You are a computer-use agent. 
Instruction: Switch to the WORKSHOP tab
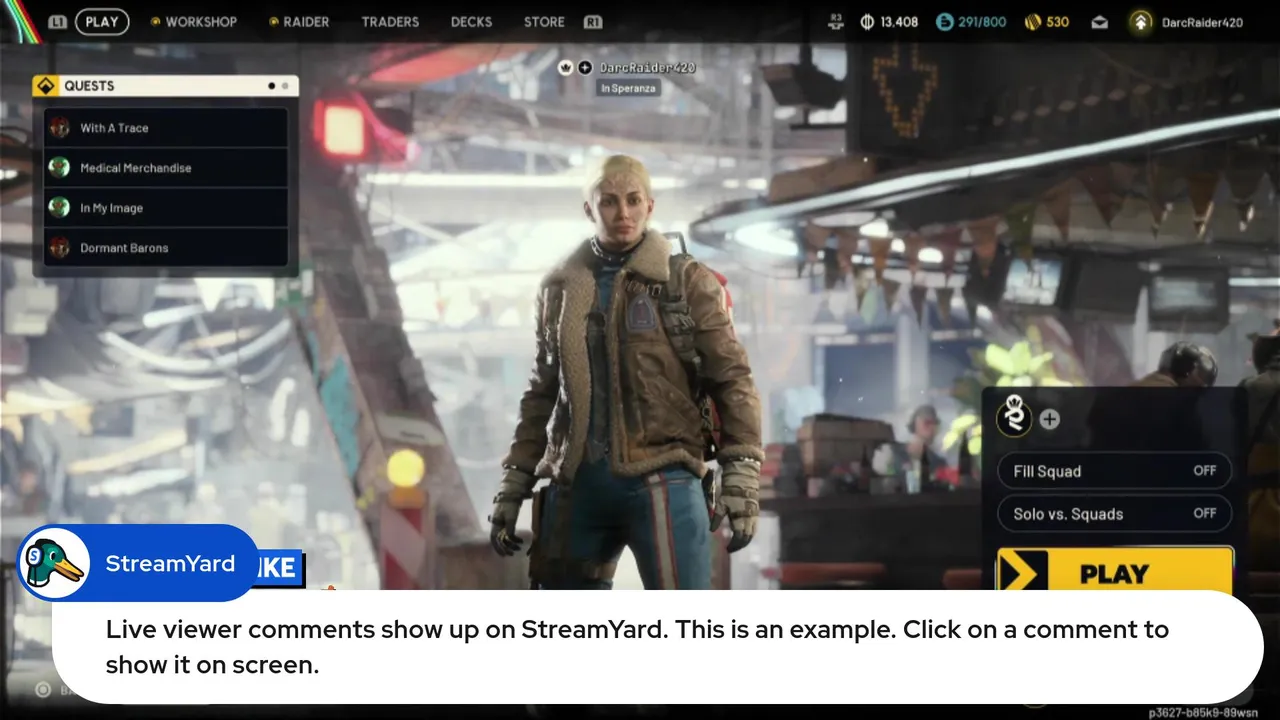pyautogui.click(x=193, y=21)
